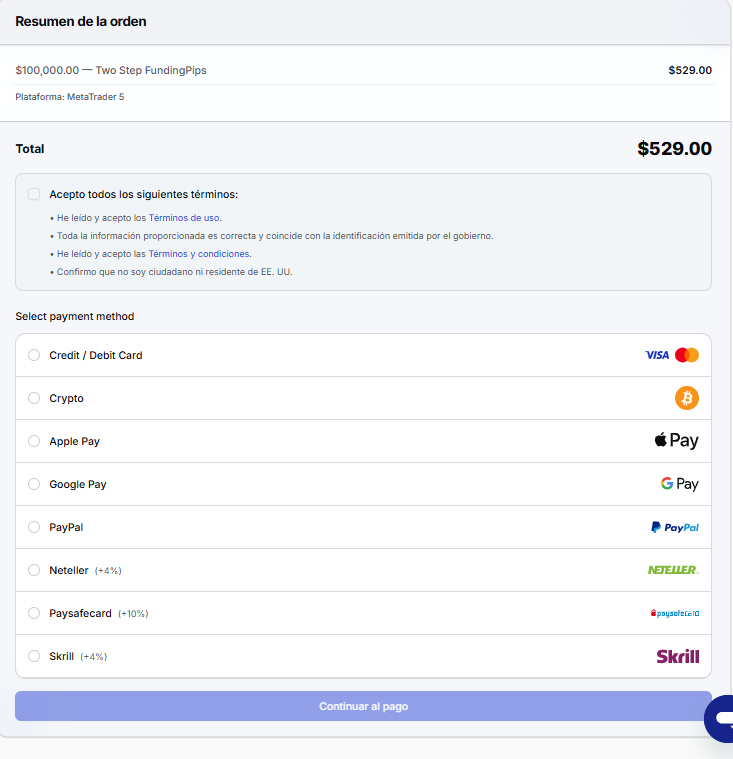Image resolution: width=733 pixels, height=759 pixels.
Task: Click the 'Continuar al pago' button
Action: point(363,706)
